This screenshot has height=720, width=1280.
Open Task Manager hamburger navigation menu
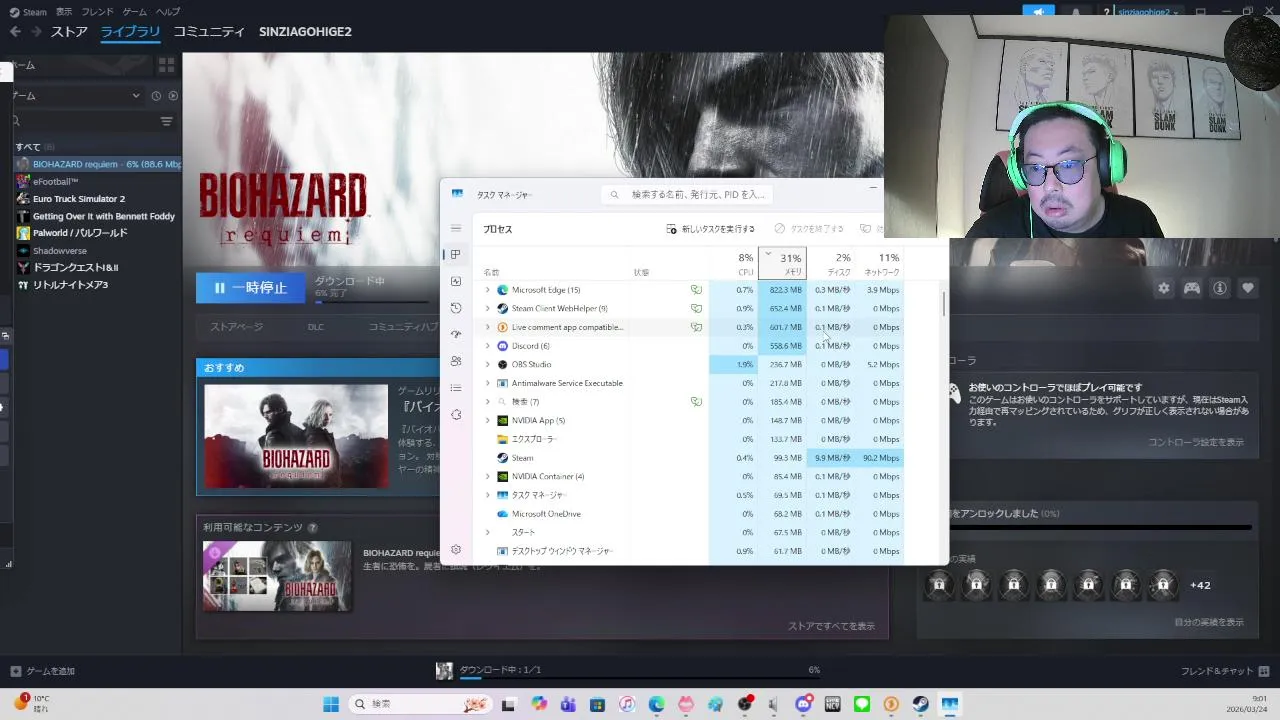point(456,228)
